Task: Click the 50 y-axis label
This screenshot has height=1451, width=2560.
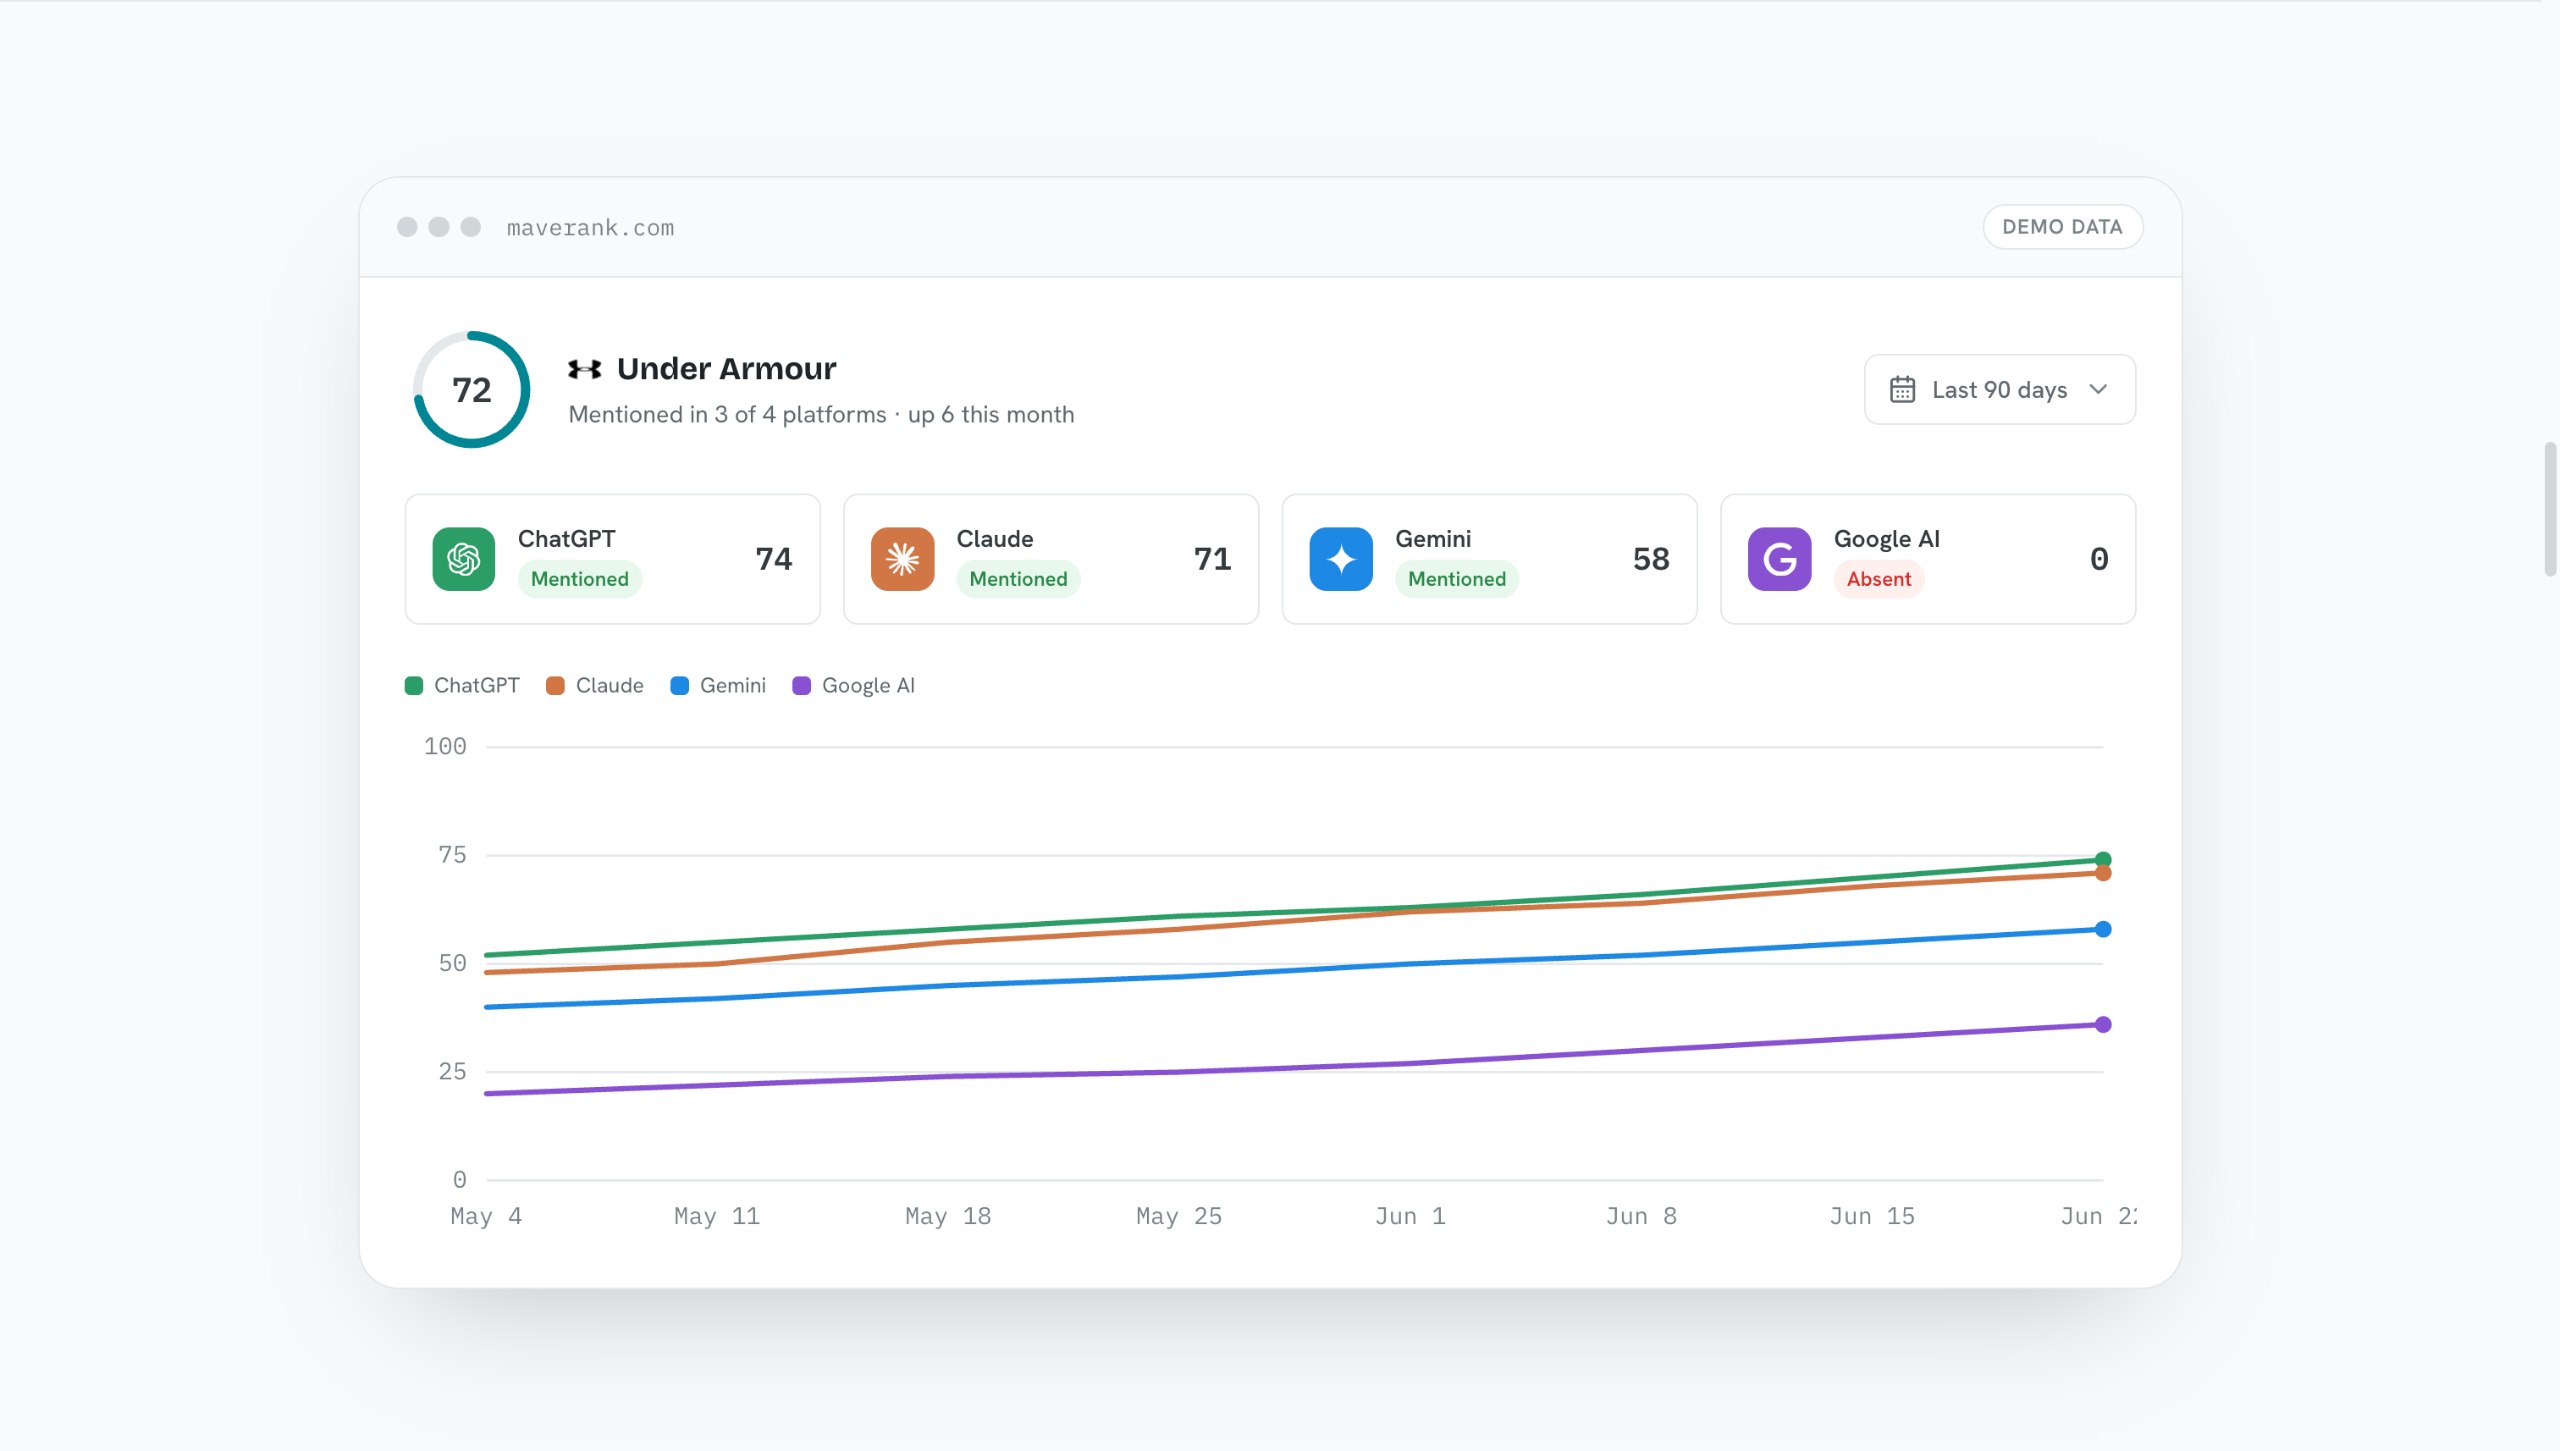Action: point(452,963)
